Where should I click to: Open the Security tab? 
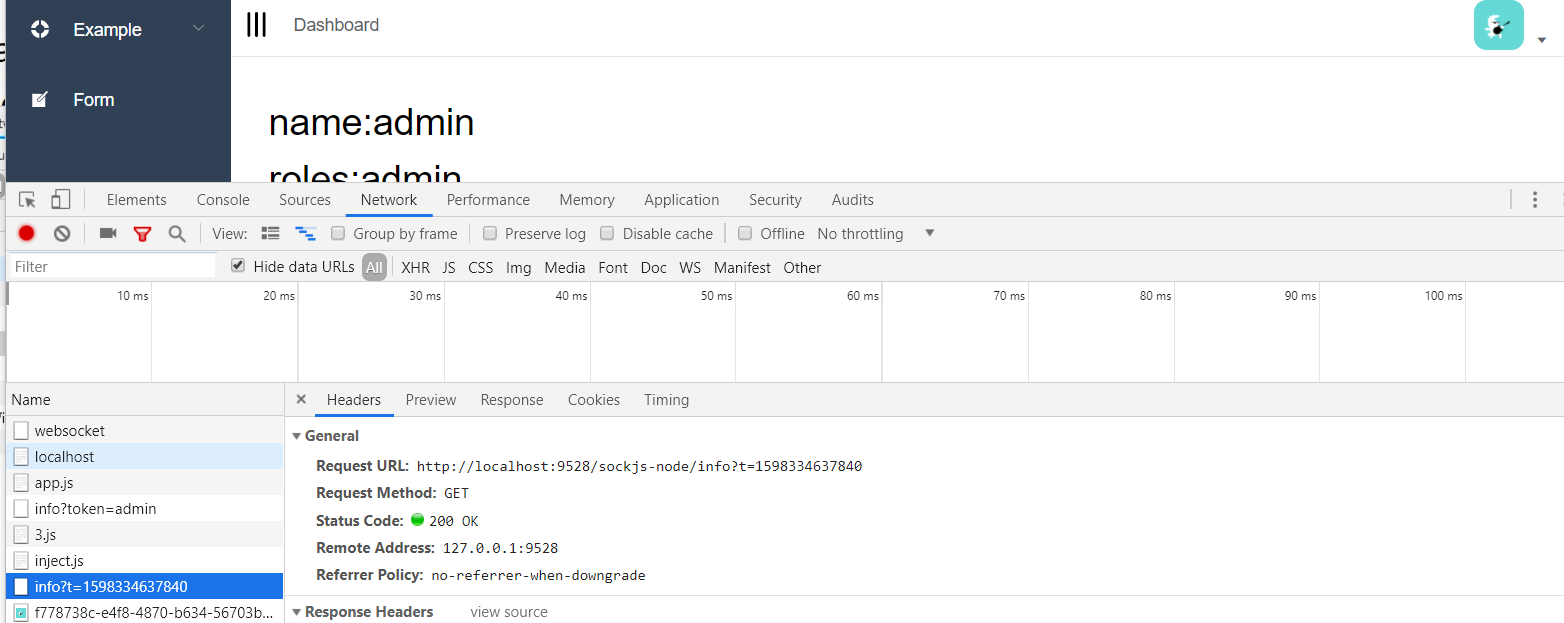[x=775, y=200]
